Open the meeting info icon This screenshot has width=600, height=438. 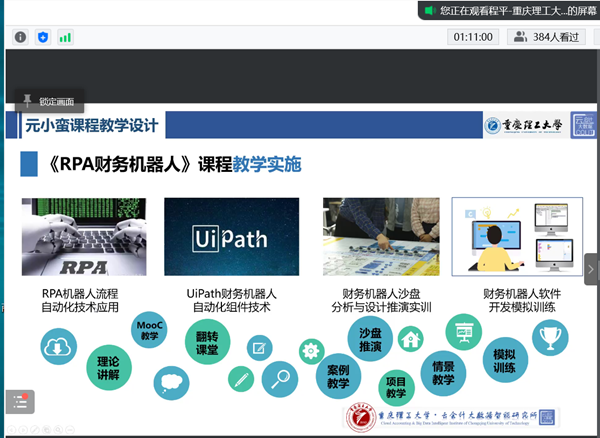[20, 37]
